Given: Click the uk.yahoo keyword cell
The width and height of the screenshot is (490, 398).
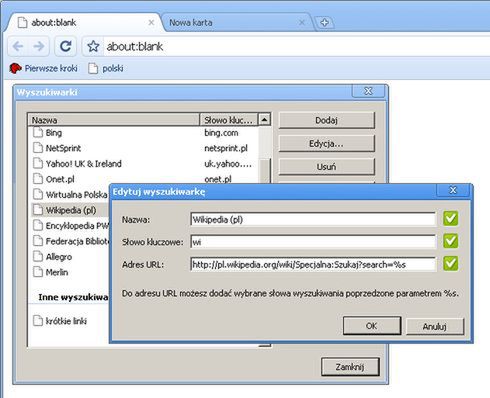Looking at the screenshot, I should [x=228, y=164].
